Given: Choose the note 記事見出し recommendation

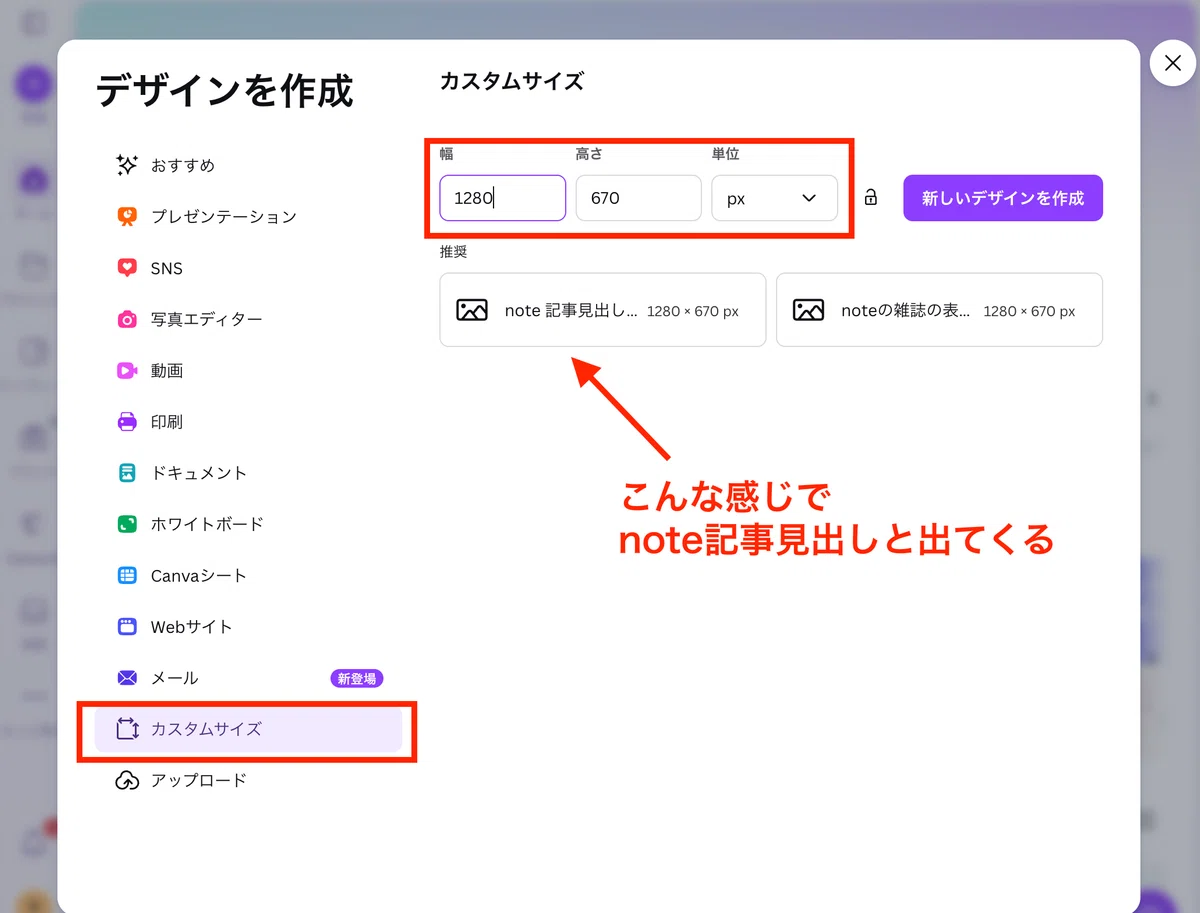Looking at the screenshot, I should click(603, 310).
